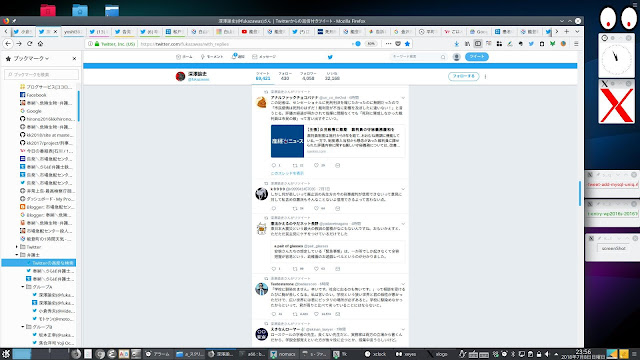Switch to the YouTube tab

coord(251,31)
